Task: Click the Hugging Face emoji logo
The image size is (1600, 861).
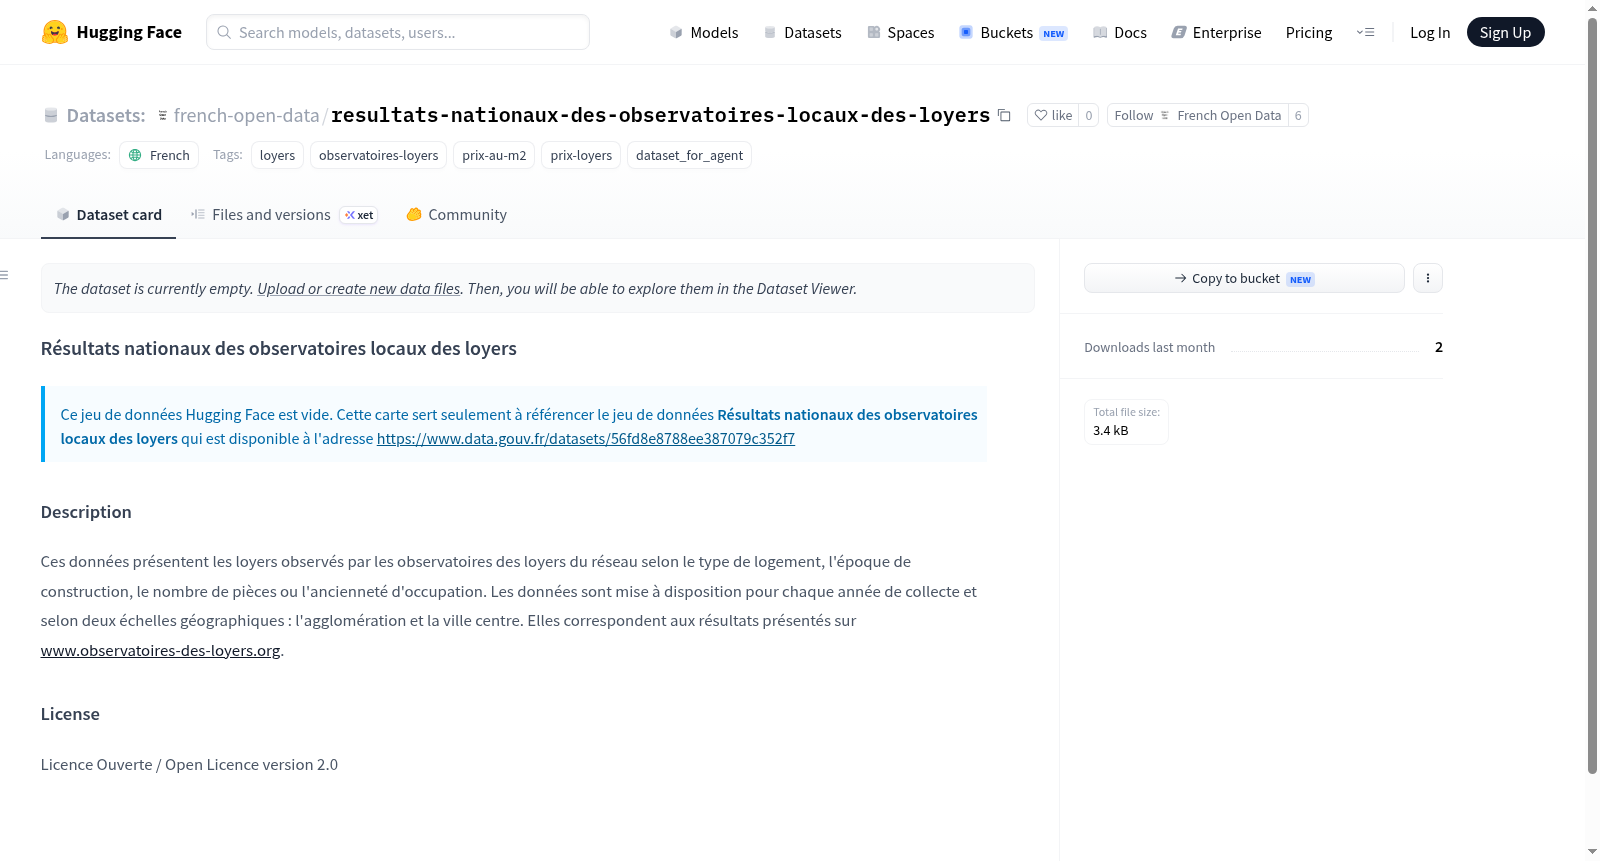Action: point(55,32)
